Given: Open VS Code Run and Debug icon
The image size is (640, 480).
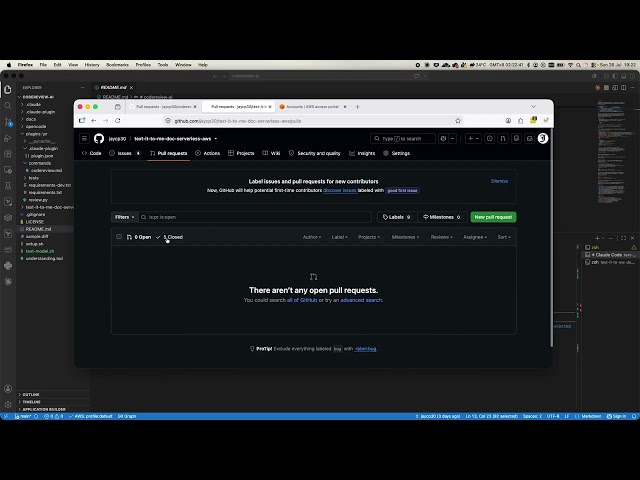Looking at the screenshot, I should point(8,138).
